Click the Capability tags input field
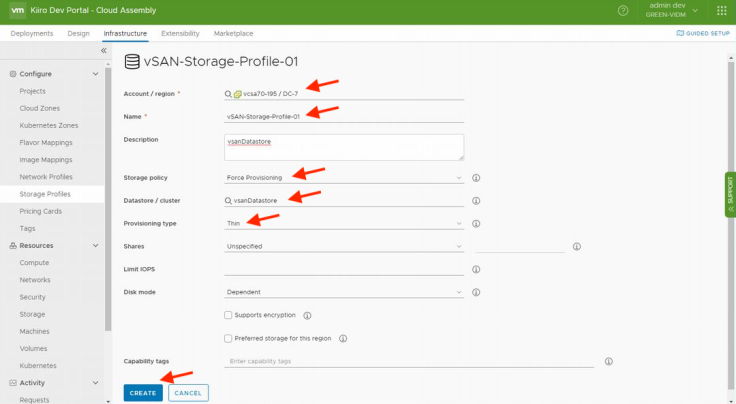This screenshot has width=736, height=404. [x=409, y=361]
